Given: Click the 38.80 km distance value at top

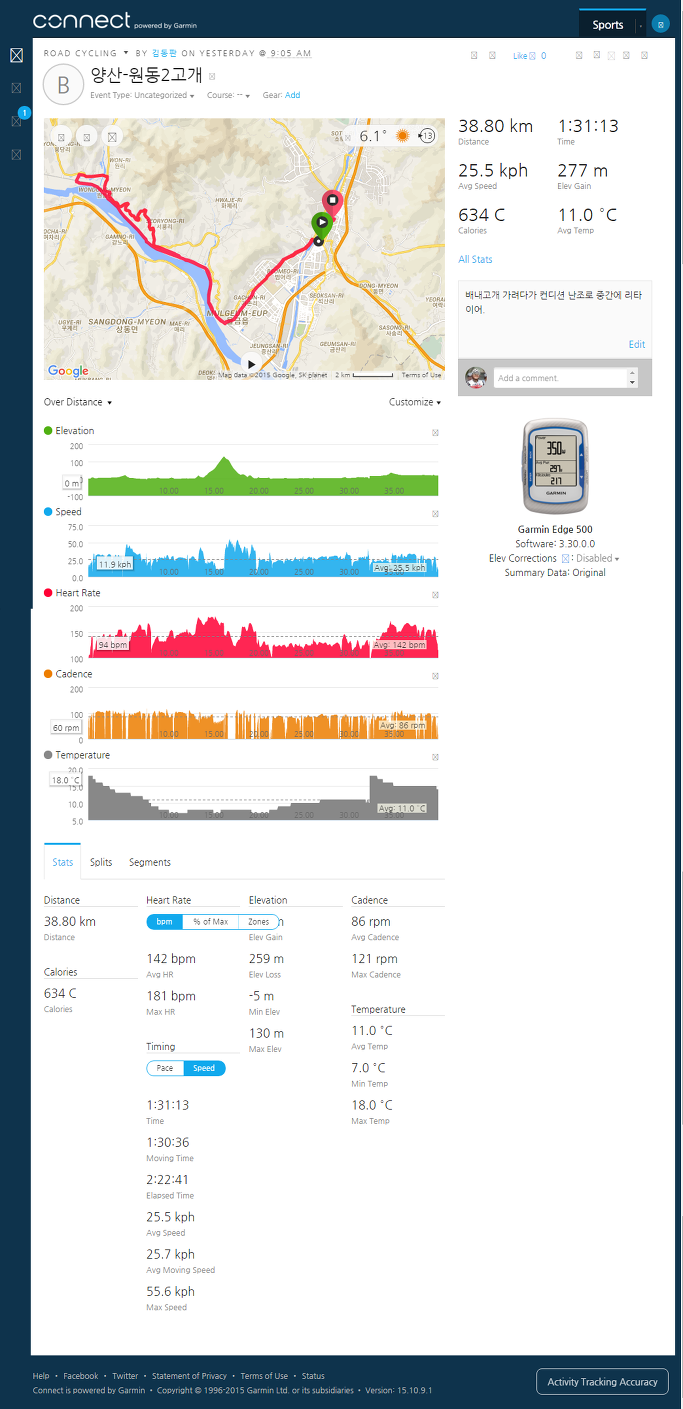Looking at the screenshot, I should [496, 126].
